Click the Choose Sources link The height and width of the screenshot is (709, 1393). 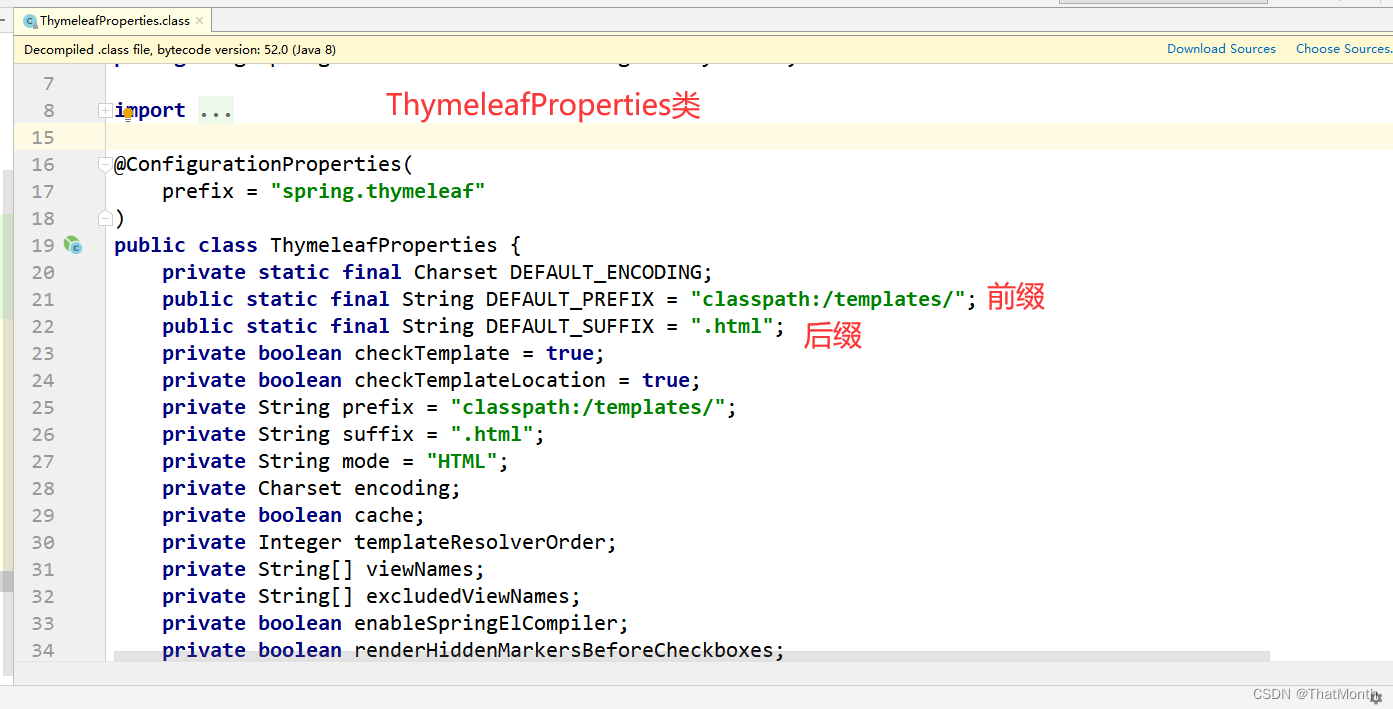[1343, 49]
